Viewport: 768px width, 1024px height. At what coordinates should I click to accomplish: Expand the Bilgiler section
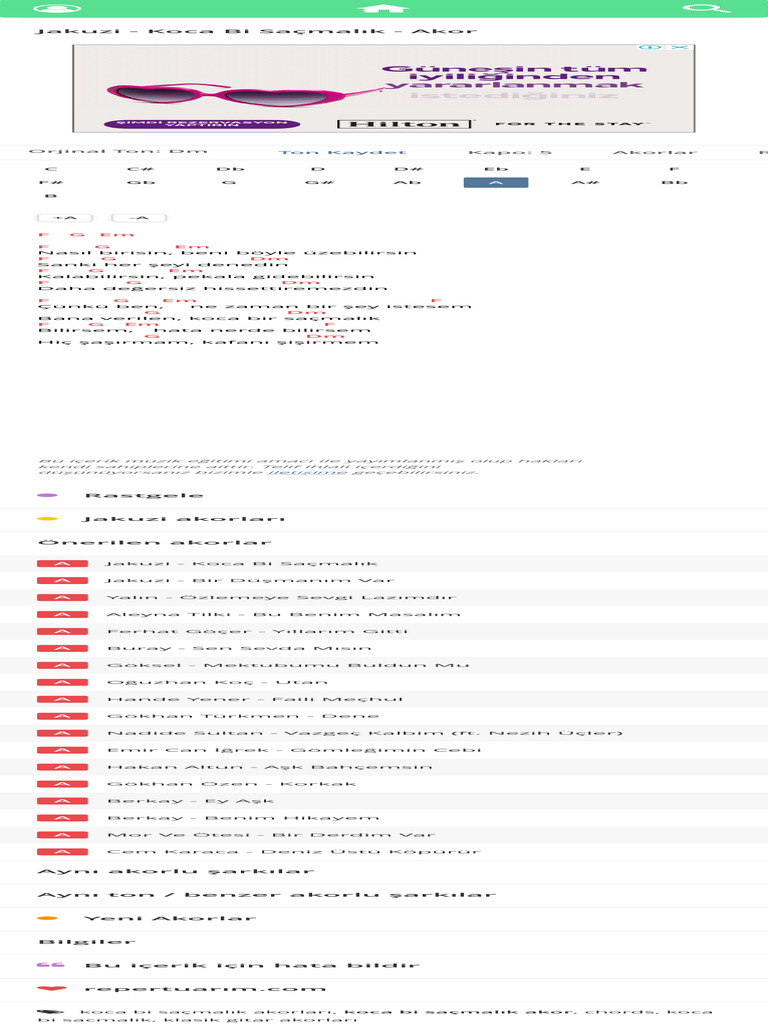(x=384, y=942)
